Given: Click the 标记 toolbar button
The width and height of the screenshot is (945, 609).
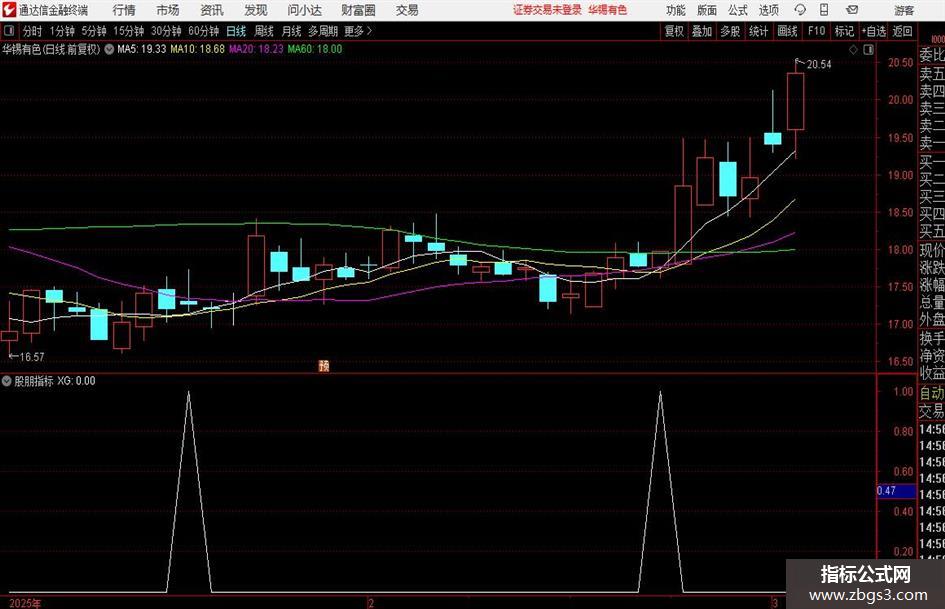Looking at the screenshot, I should [x=844, y=31].
